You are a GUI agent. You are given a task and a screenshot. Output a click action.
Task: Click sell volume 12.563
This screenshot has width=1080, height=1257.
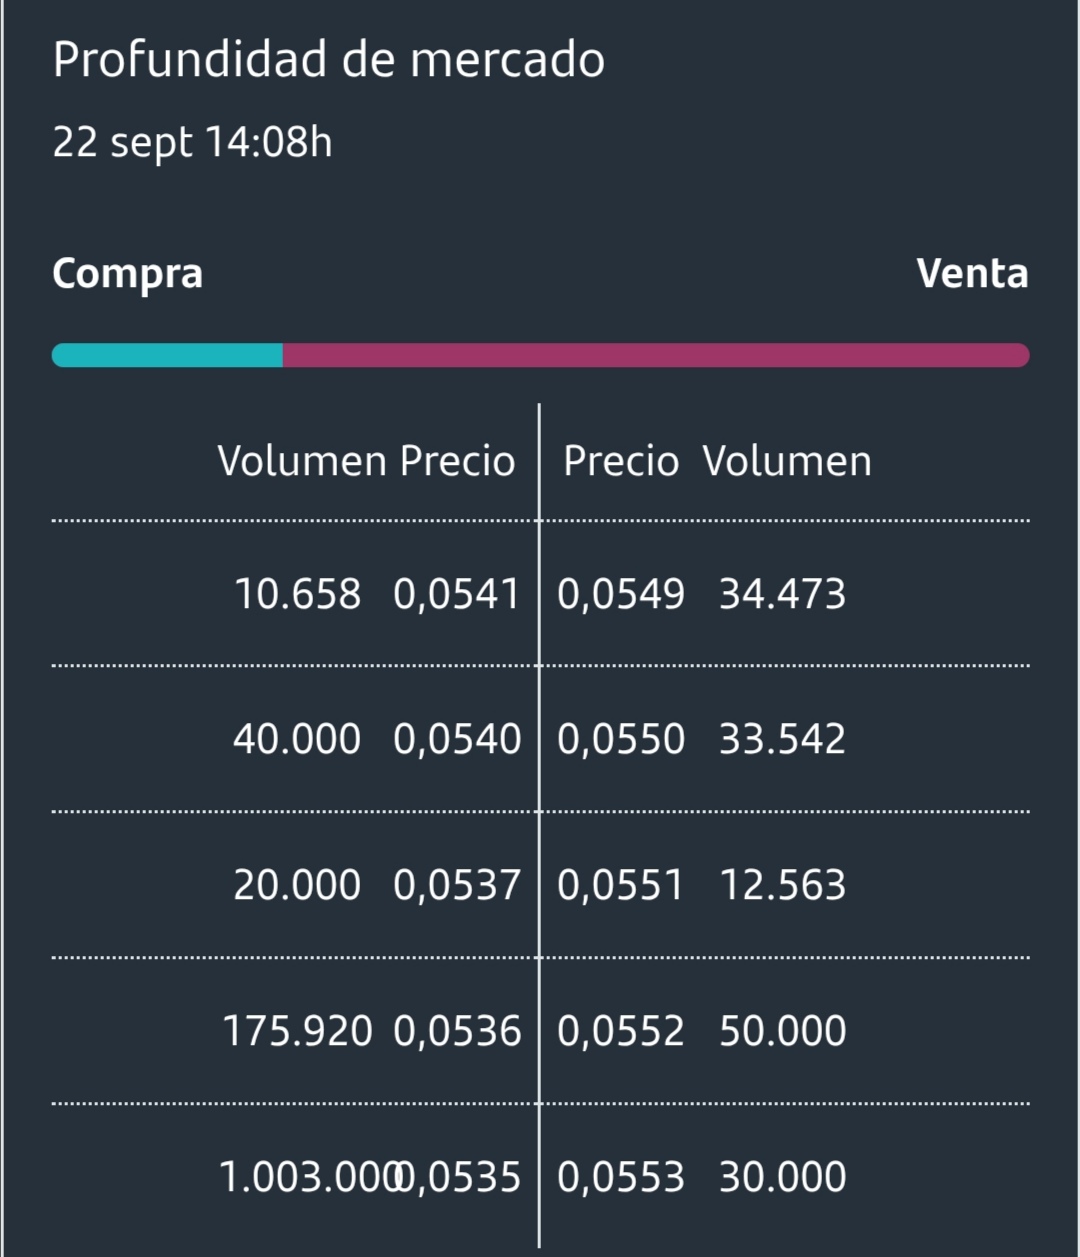pyautogui.click(x=783, y=885)
